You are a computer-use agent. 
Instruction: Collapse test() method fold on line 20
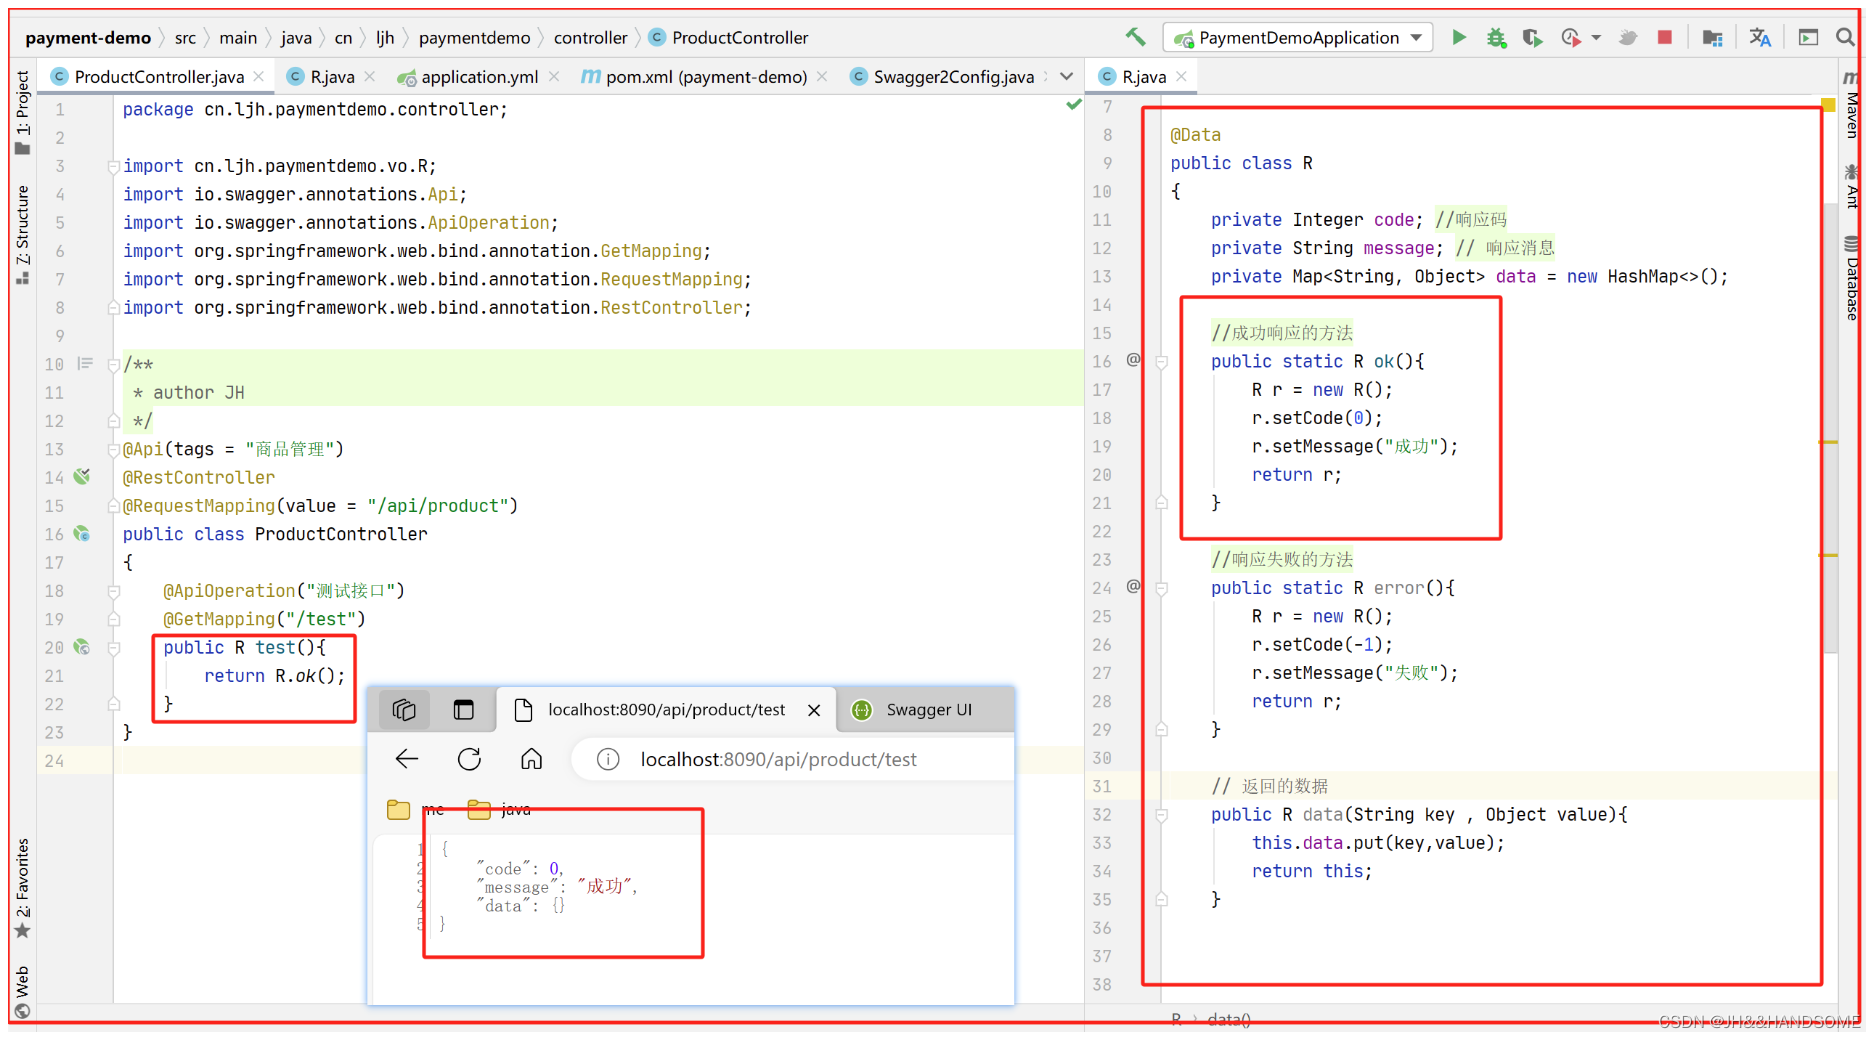click(x=114, y=648)
